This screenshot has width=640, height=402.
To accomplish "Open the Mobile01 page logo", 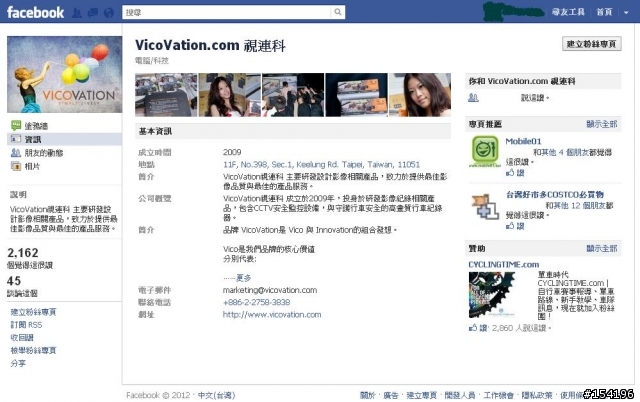I will coord(485,151).
